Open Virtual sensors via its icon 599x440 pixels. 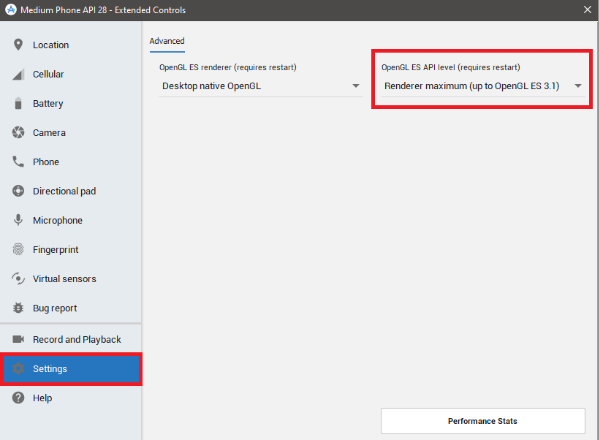(x=18, y=278)
